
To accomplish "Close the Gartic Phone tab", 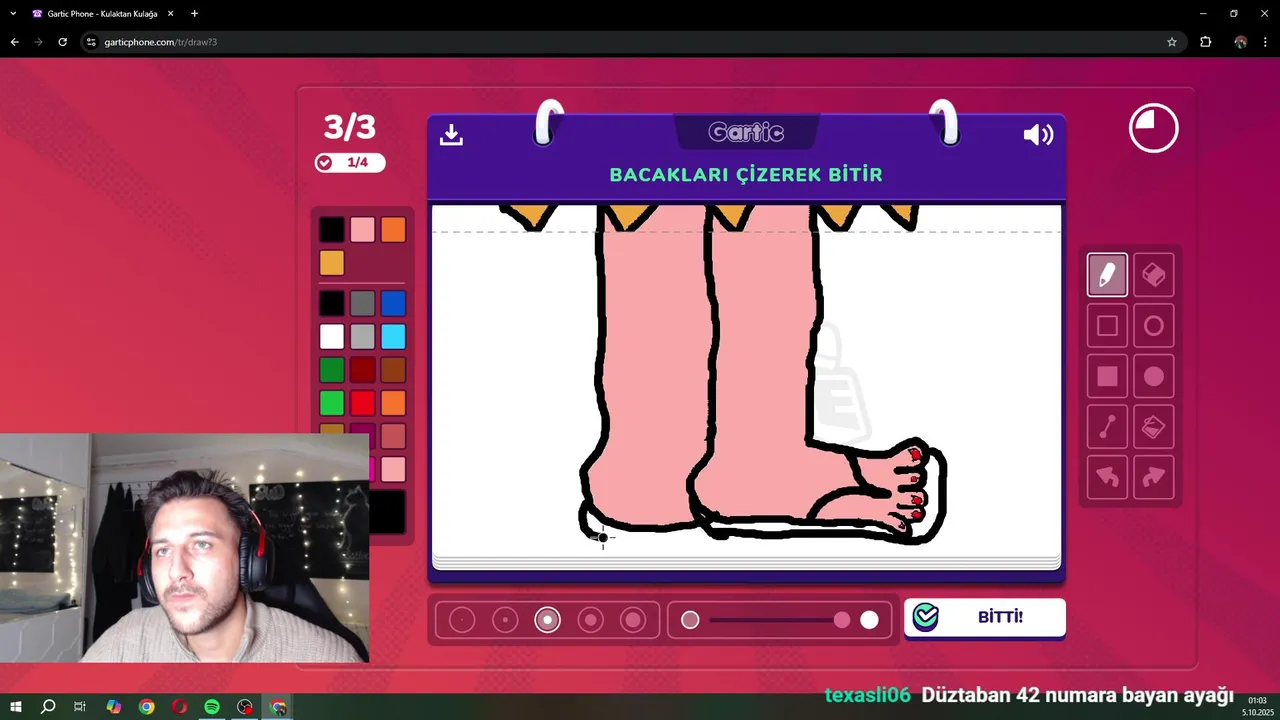I will point(170,14).
